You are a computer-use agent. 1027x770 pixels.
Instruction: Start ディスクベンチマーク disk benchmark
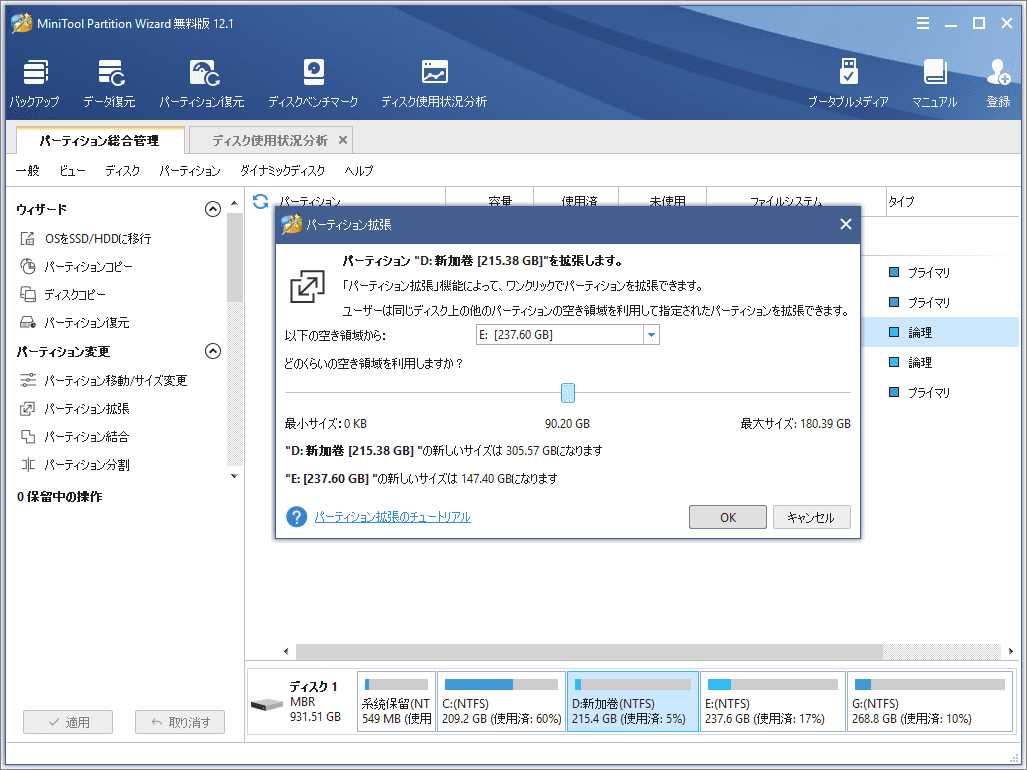tap(313, 82)
